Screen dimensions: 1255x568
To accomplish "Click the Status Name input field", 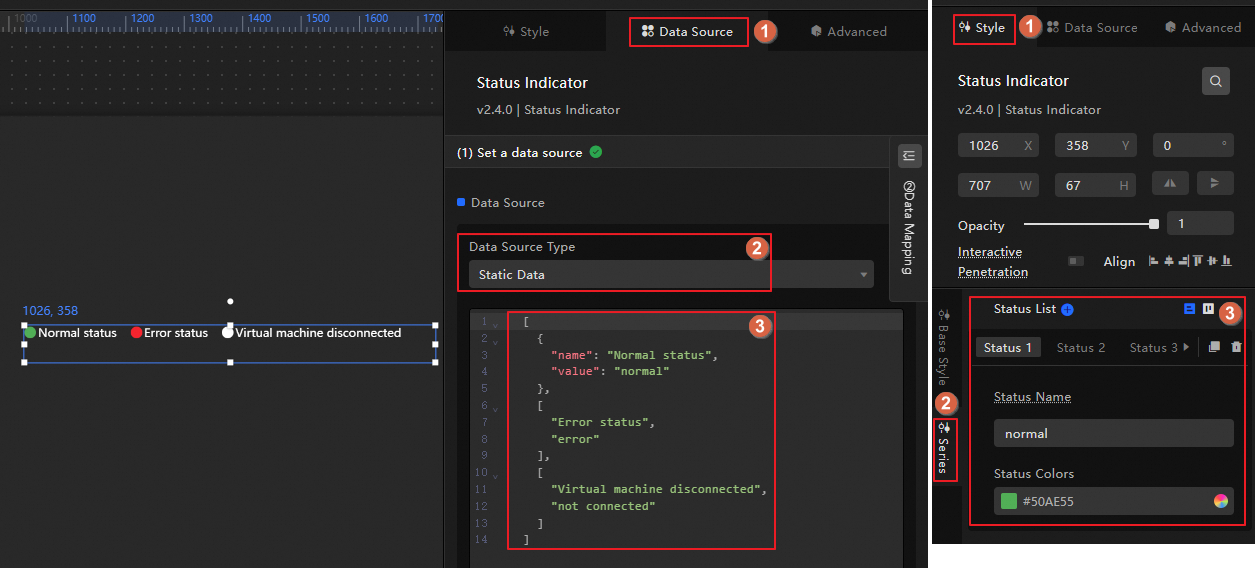I will tap(1113, 433).
